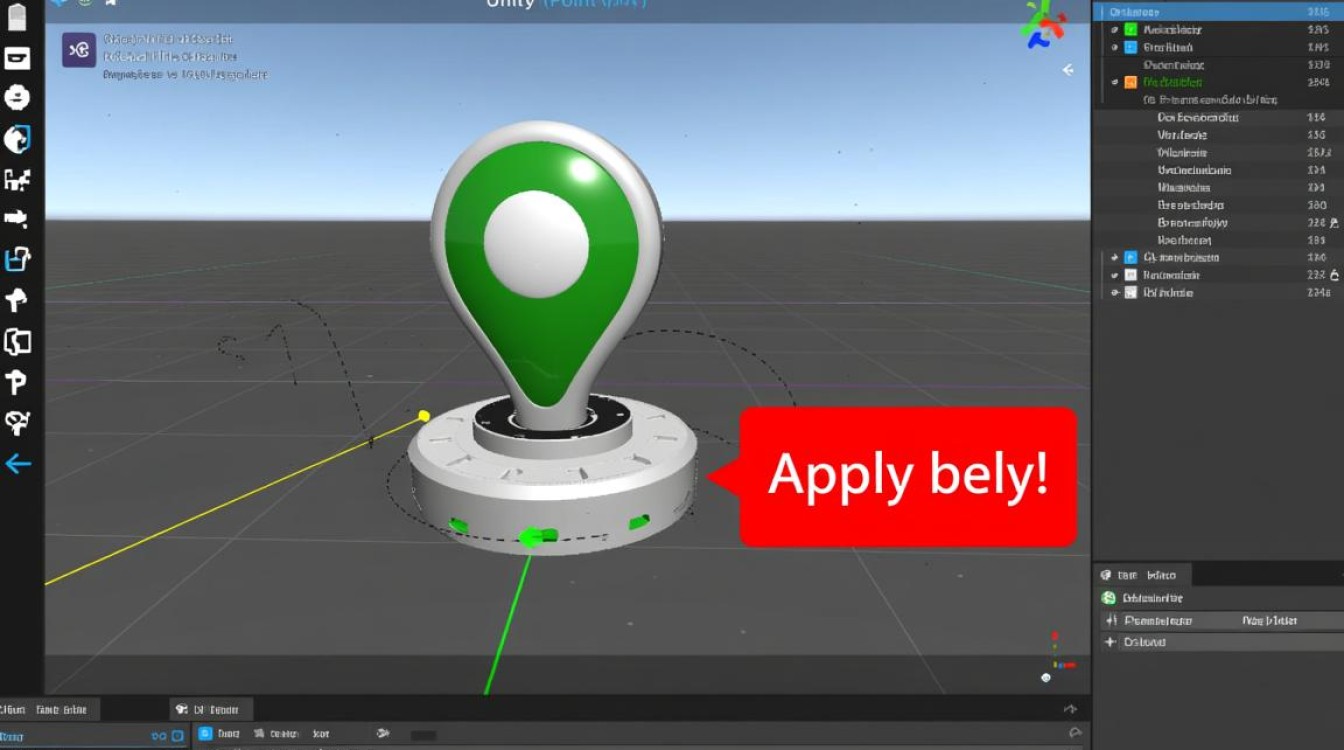Expand the last hierarchy row with image icon
This screenshot has height=750, width=1344.
coord(1114,293)
